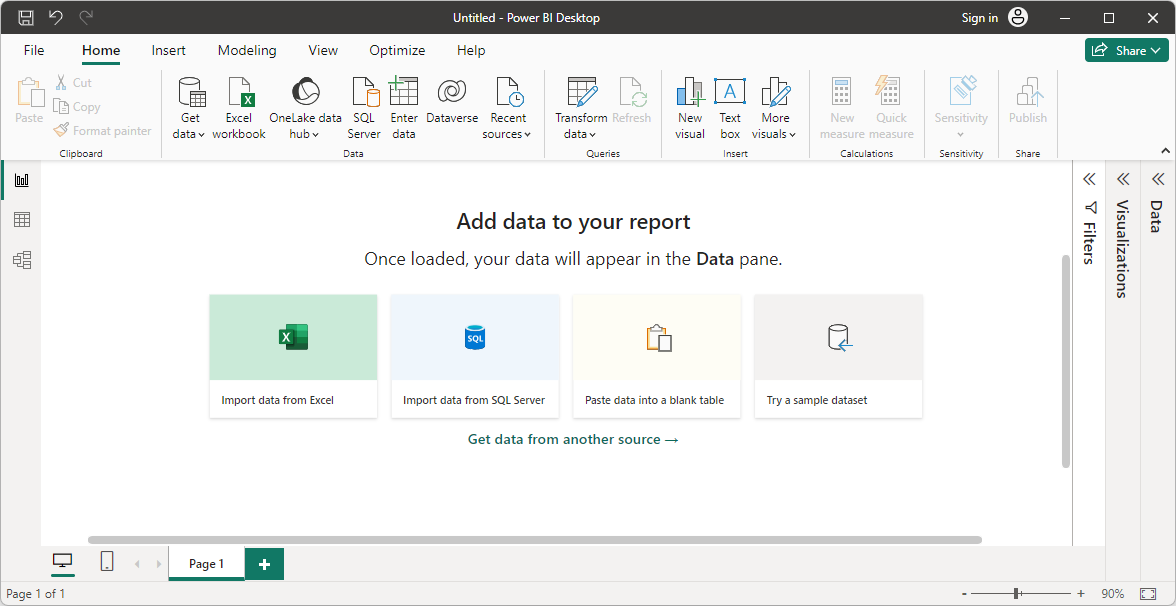1176x606 pixels.
Task: Click Try a sample dataset card
Action: click(x=838, y=356)
